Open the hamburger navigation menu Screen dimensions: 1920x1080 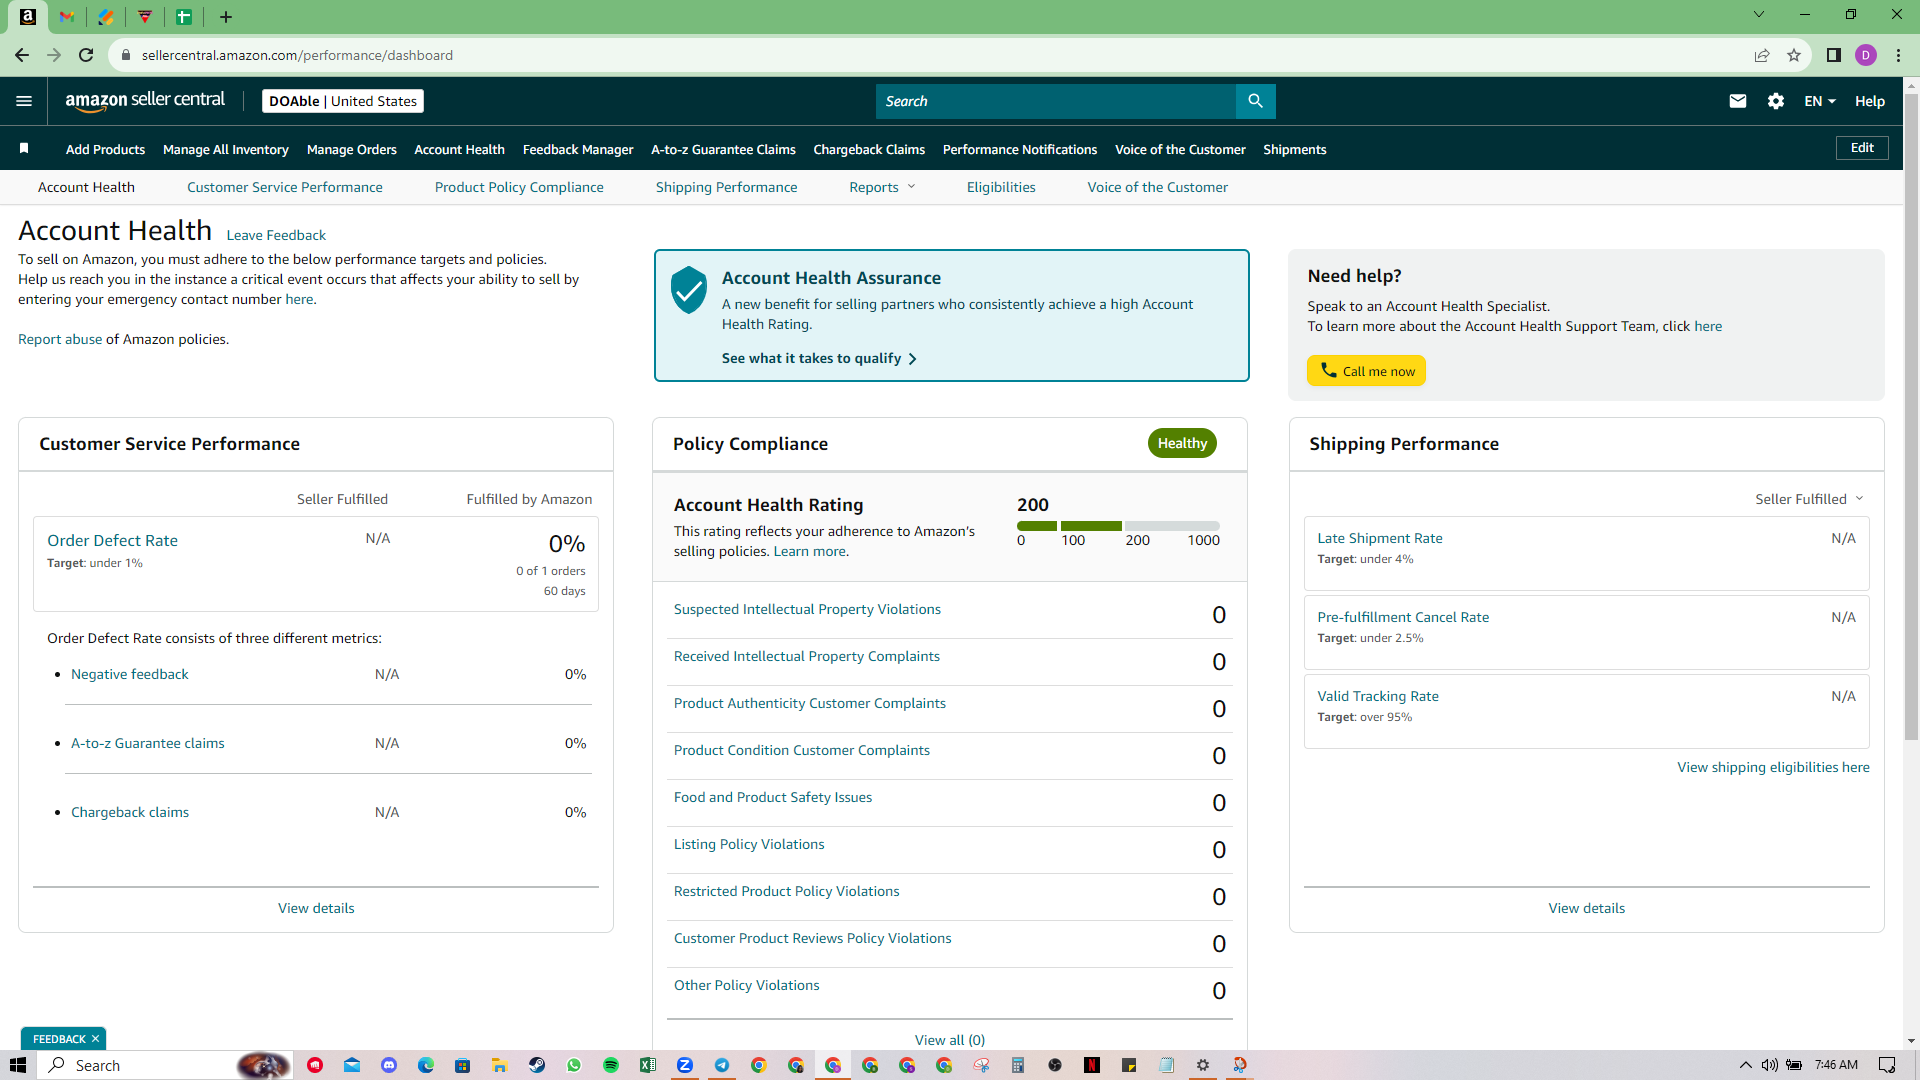24,101
